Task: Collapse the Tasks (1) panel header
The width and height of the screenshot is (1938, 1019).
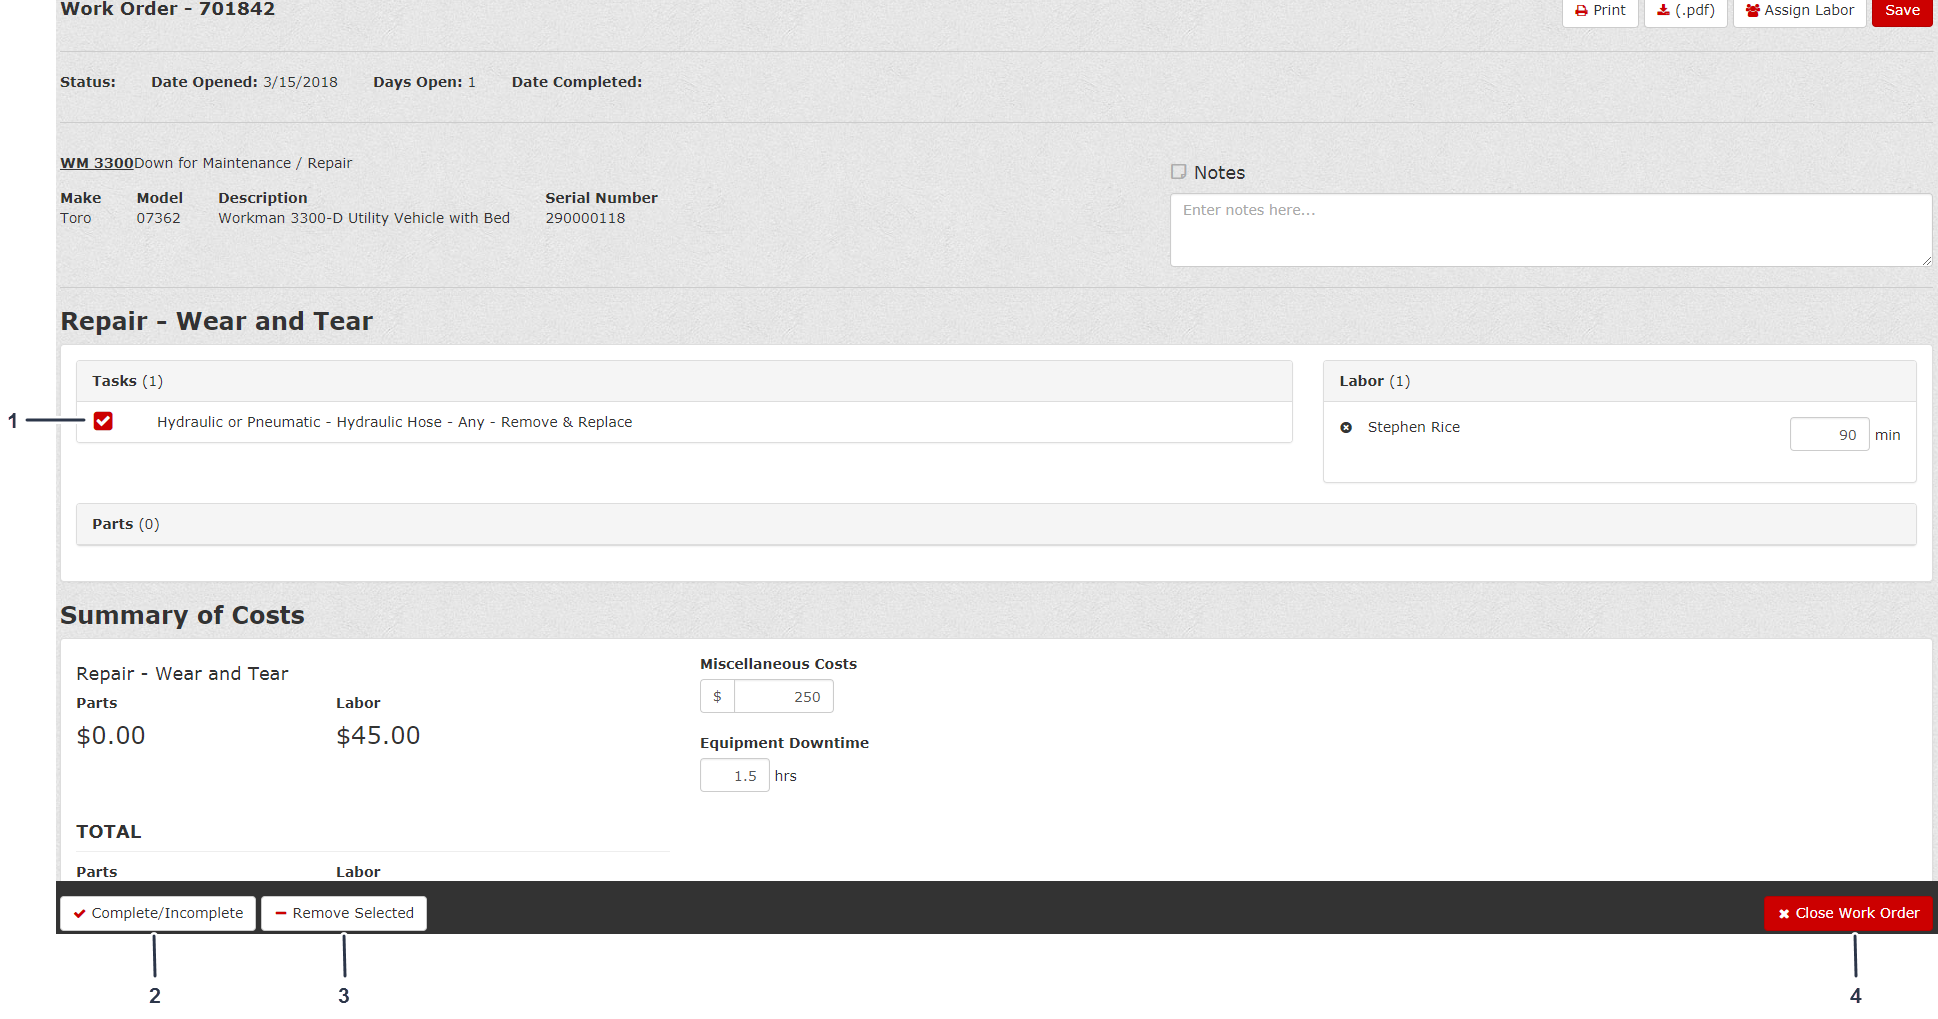Action: point(684,381)
